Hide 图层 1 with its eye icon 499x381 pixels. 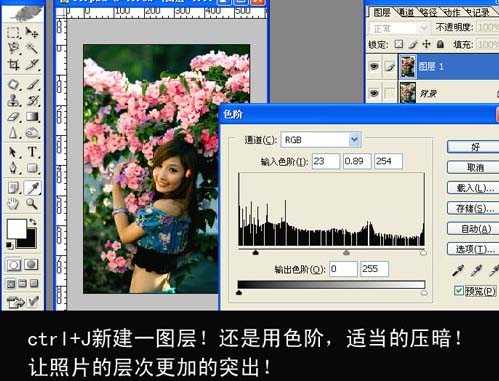(374, 67)
